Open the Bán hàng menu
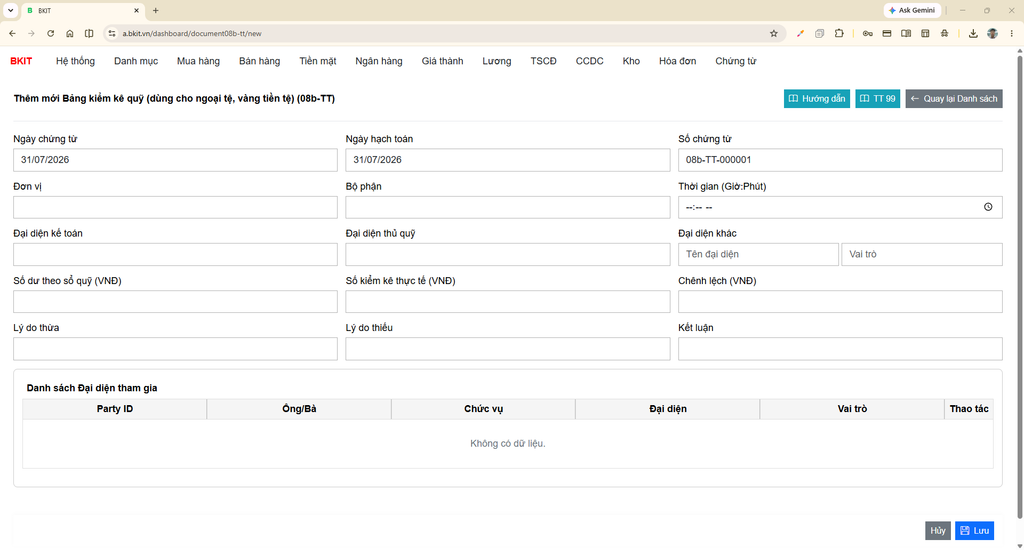Image resolution: width=1024 pixels, height=550 pixels. (x=259, y=61)
